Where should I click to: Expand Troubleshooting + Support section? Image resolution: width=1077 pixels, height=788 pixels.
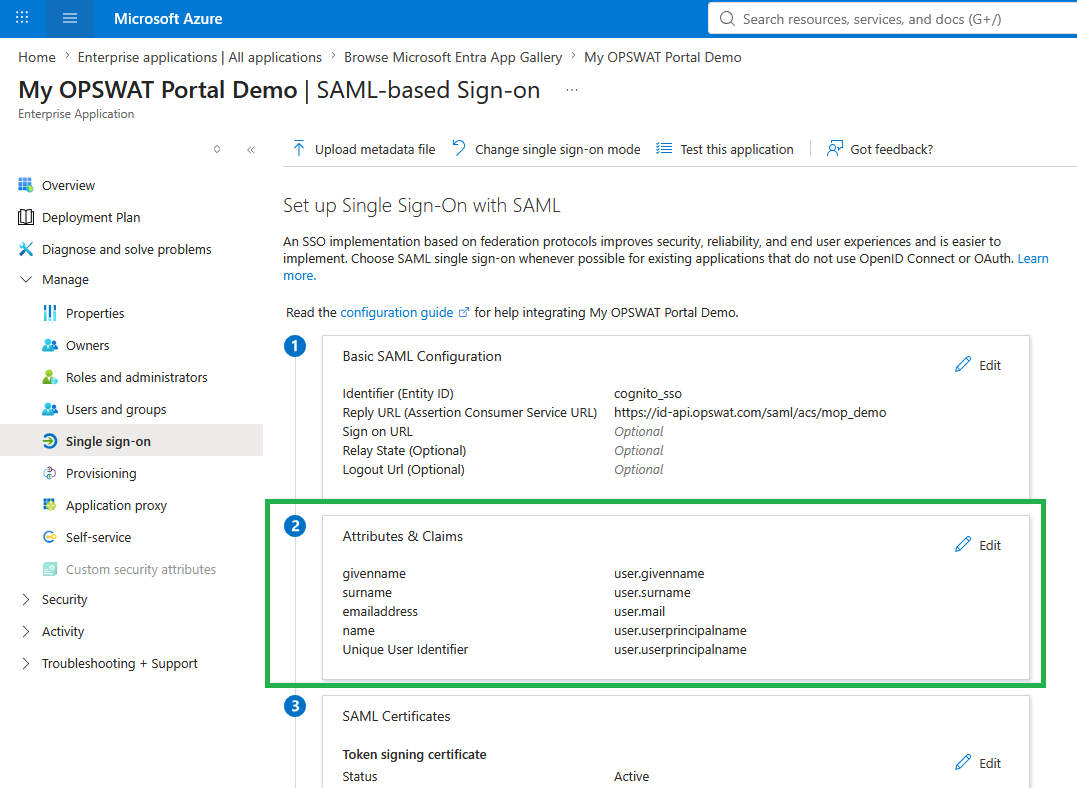click(26, 663)
